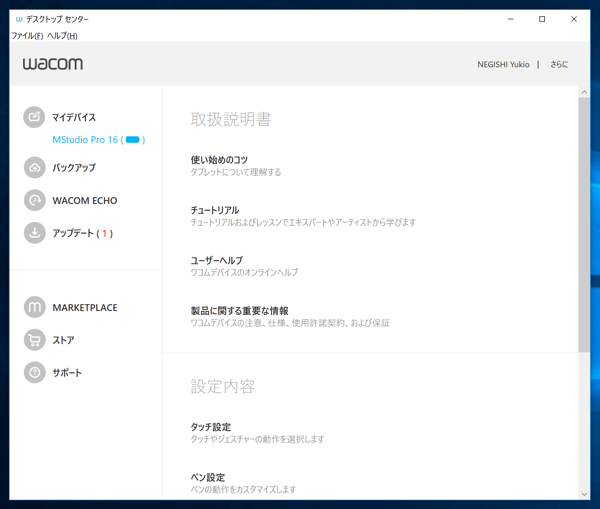
Task: Click the scrollbar up arrow
Action: pyautogui.click(x=584, y=92)
